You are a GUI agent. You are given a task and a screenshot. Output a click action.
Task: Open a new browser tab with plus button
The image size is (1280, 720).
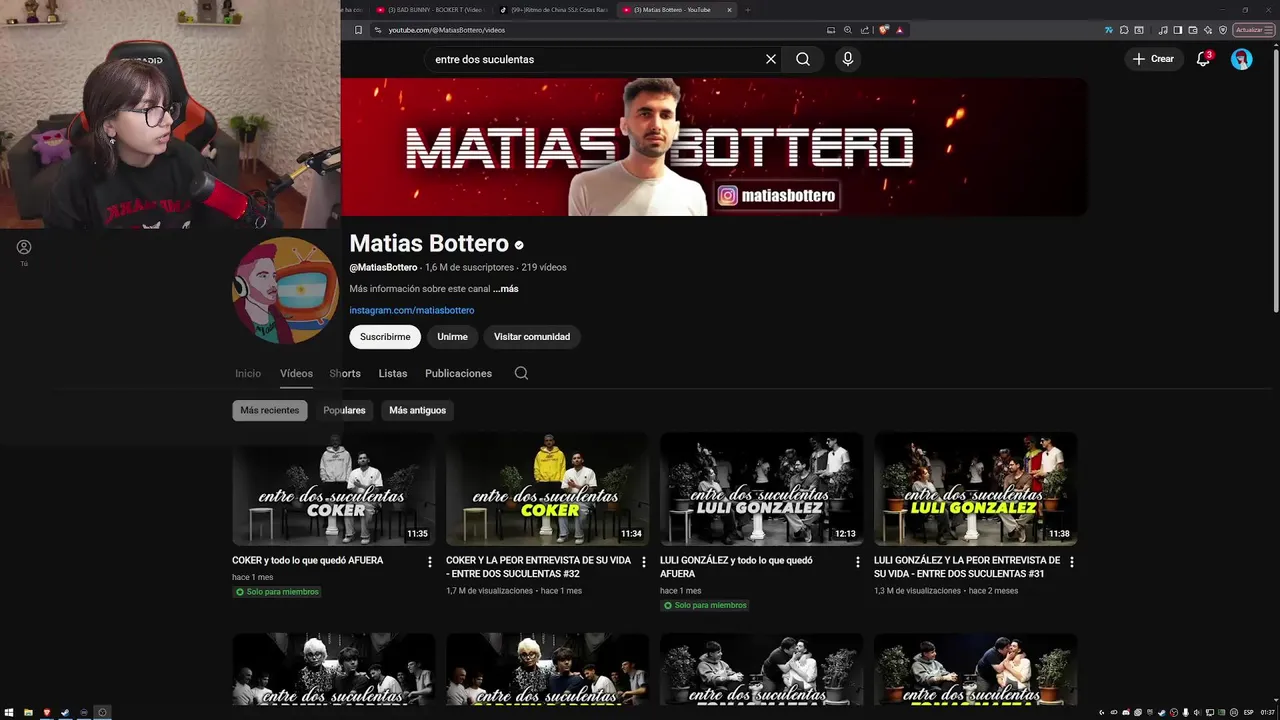[747, 10]
